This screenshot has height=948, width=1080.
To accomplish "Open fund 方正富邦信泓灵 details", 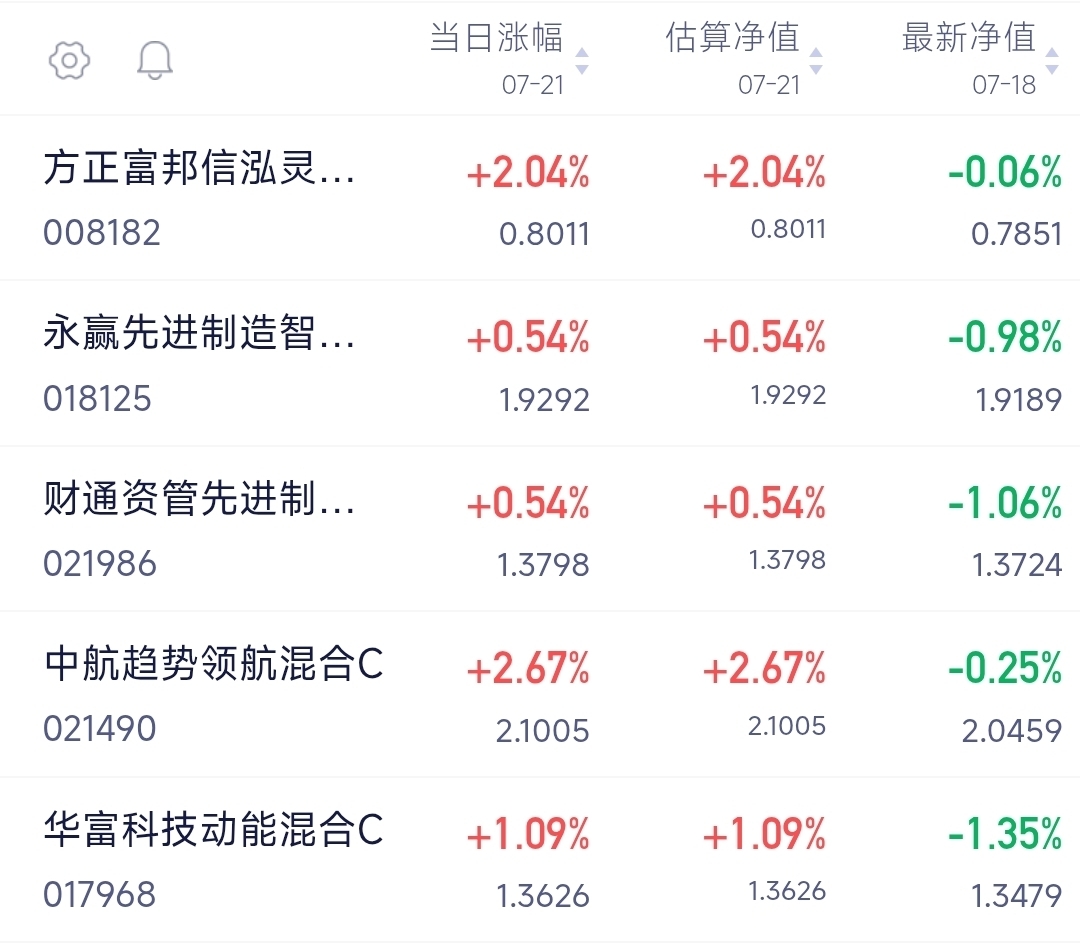I will pos(199,168).
